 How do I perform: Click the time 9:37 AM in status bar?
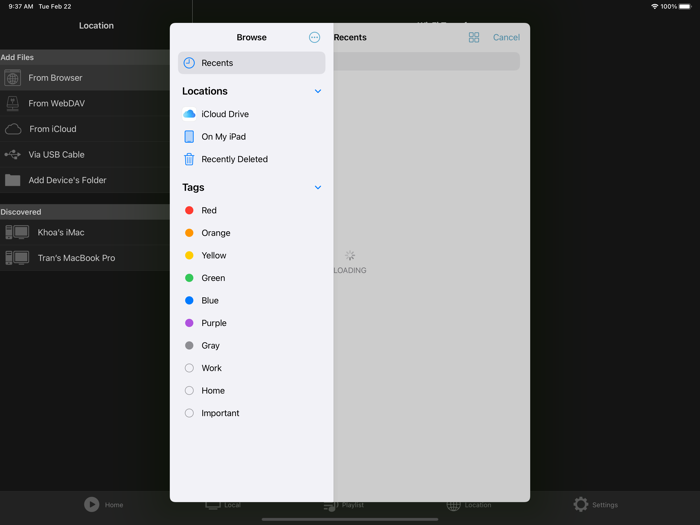tap(21, 7)
